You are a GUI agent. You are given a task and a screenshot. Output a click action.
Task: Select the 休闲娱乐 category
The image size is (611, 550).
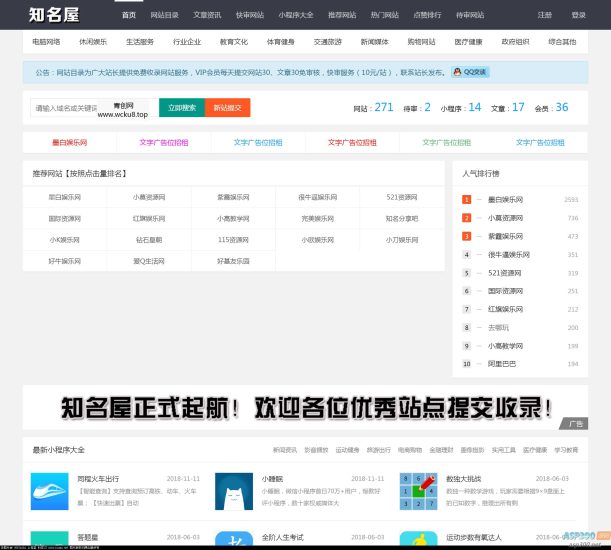pyautogui.click(x=93, y=42)
